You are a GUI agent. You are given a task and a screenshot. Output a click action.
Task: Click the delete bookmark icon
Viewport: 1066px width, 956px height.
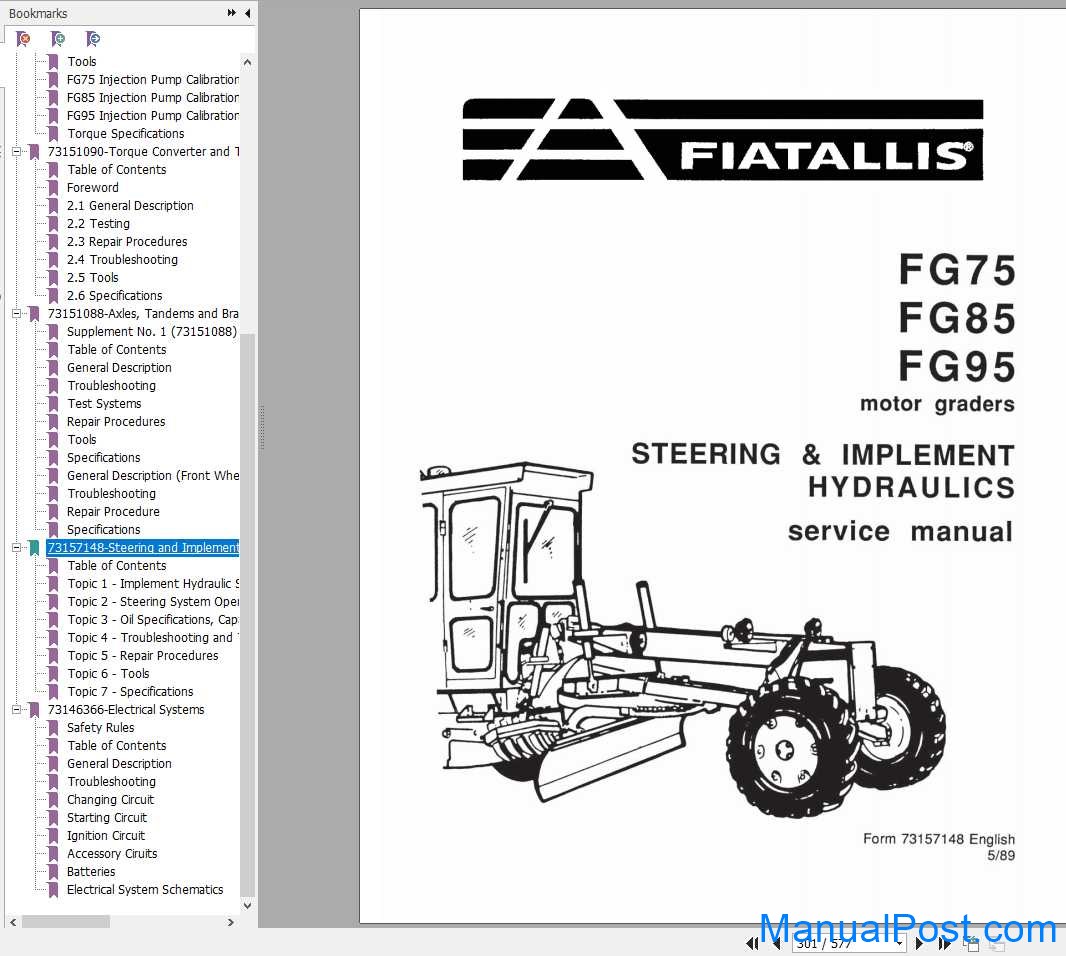[24, 39]
